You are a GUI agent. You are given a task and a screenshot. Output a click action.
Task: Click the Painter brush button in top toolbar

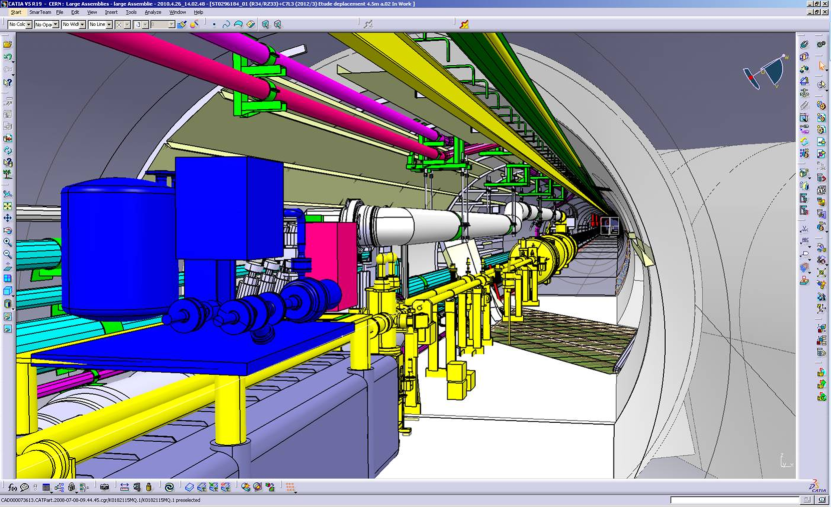182,24
